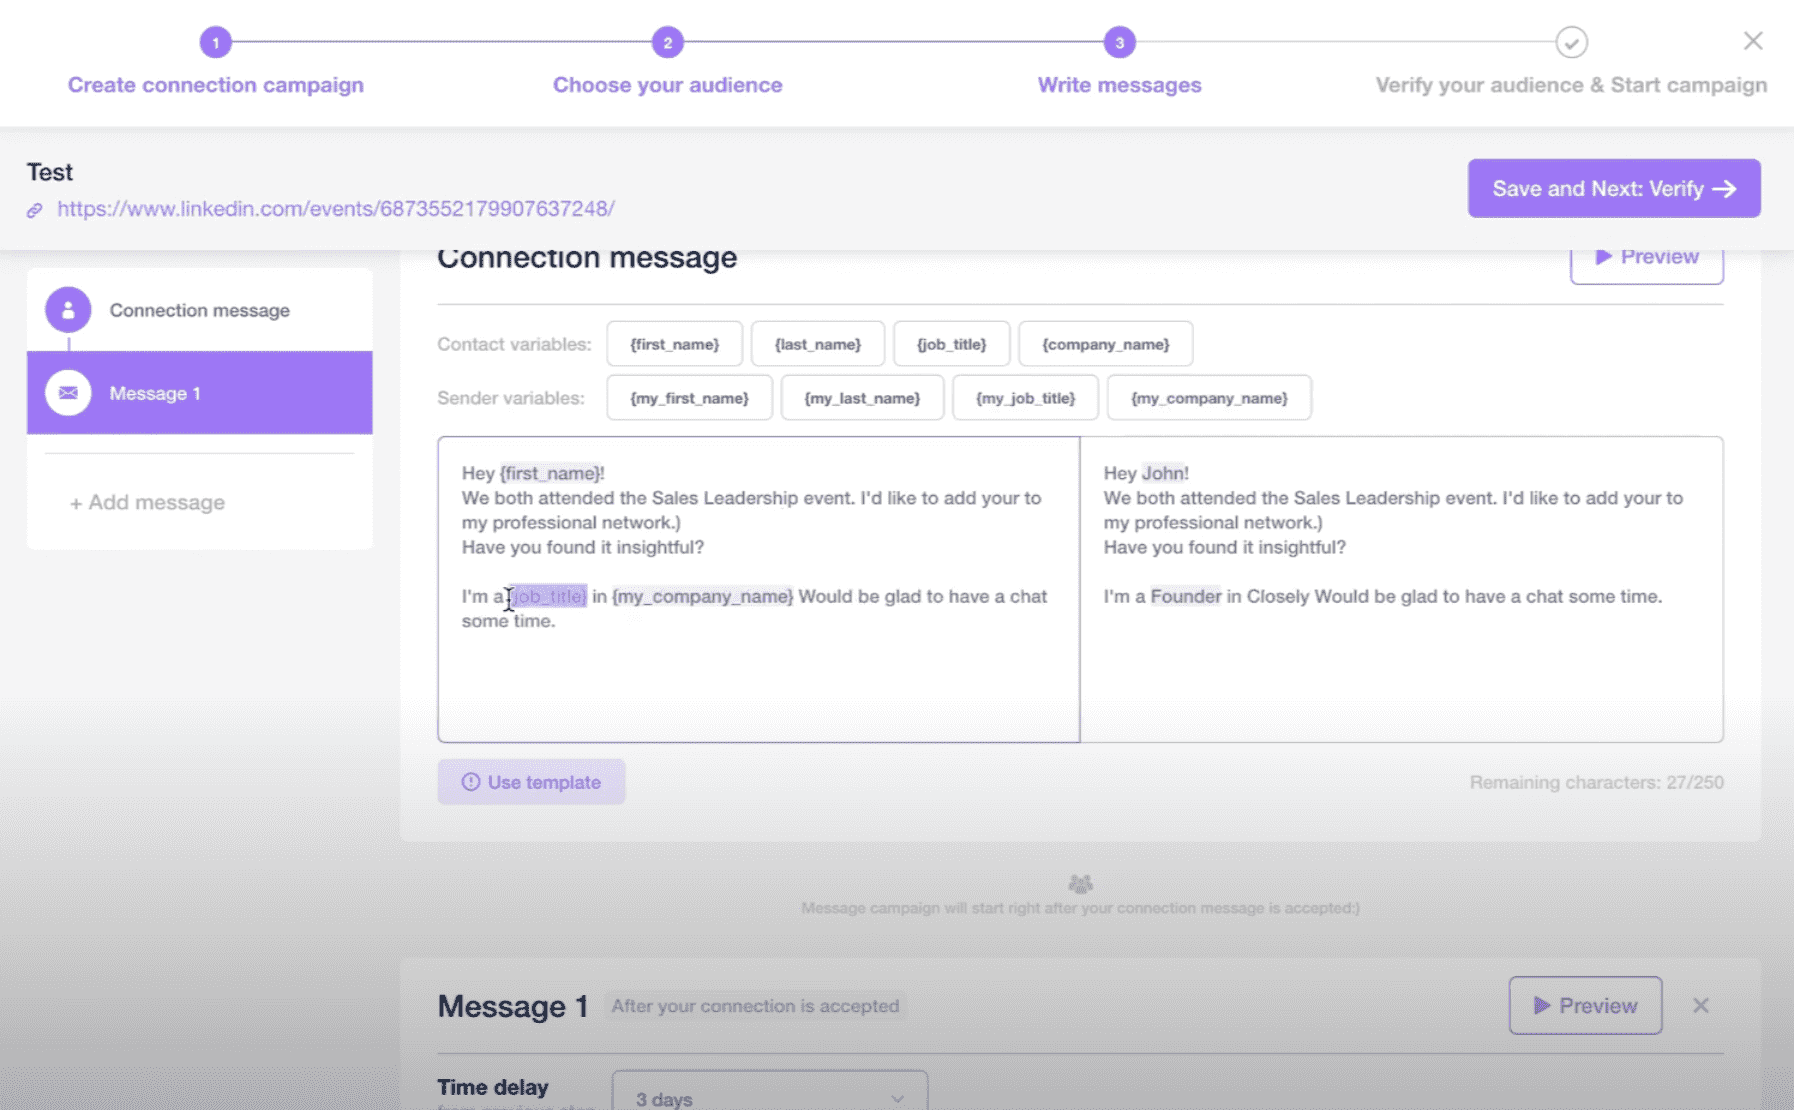Close the campaign wizard with the X
The width and height of the screenshot is (1794, 1110).
[1752, 41]
